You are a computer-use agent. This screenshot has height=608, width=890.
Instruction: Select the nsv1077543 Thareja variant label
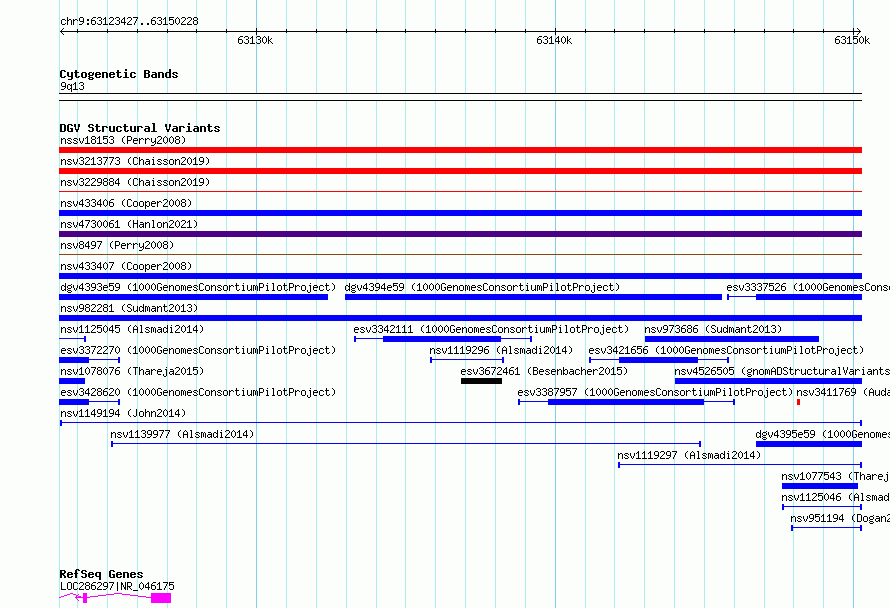point(836,476)
